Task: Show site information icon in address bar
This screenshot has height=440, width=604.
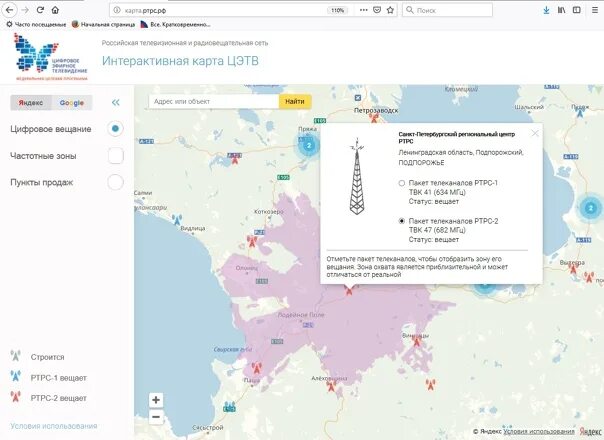Action: pyautogui.click(x=117, y=10)
